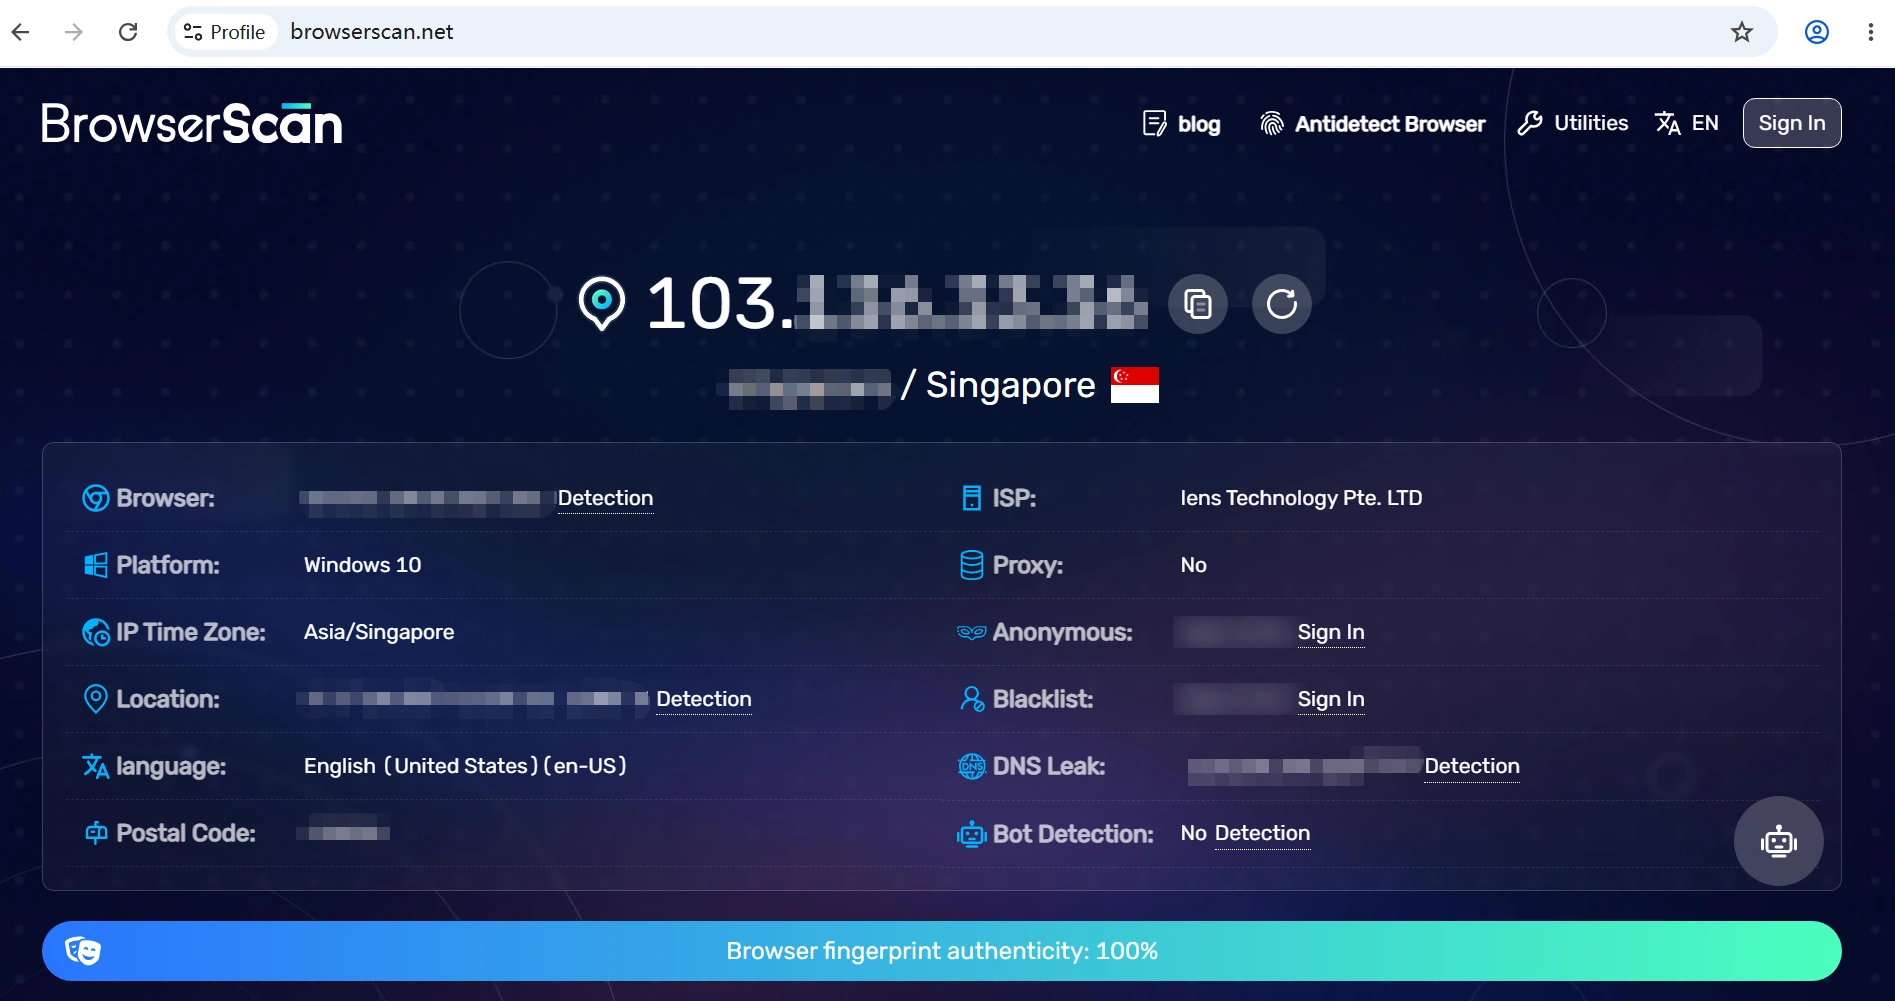Click the Sign In button in header
The width and height of the screenshot is (1895, 1001).
1792,123
